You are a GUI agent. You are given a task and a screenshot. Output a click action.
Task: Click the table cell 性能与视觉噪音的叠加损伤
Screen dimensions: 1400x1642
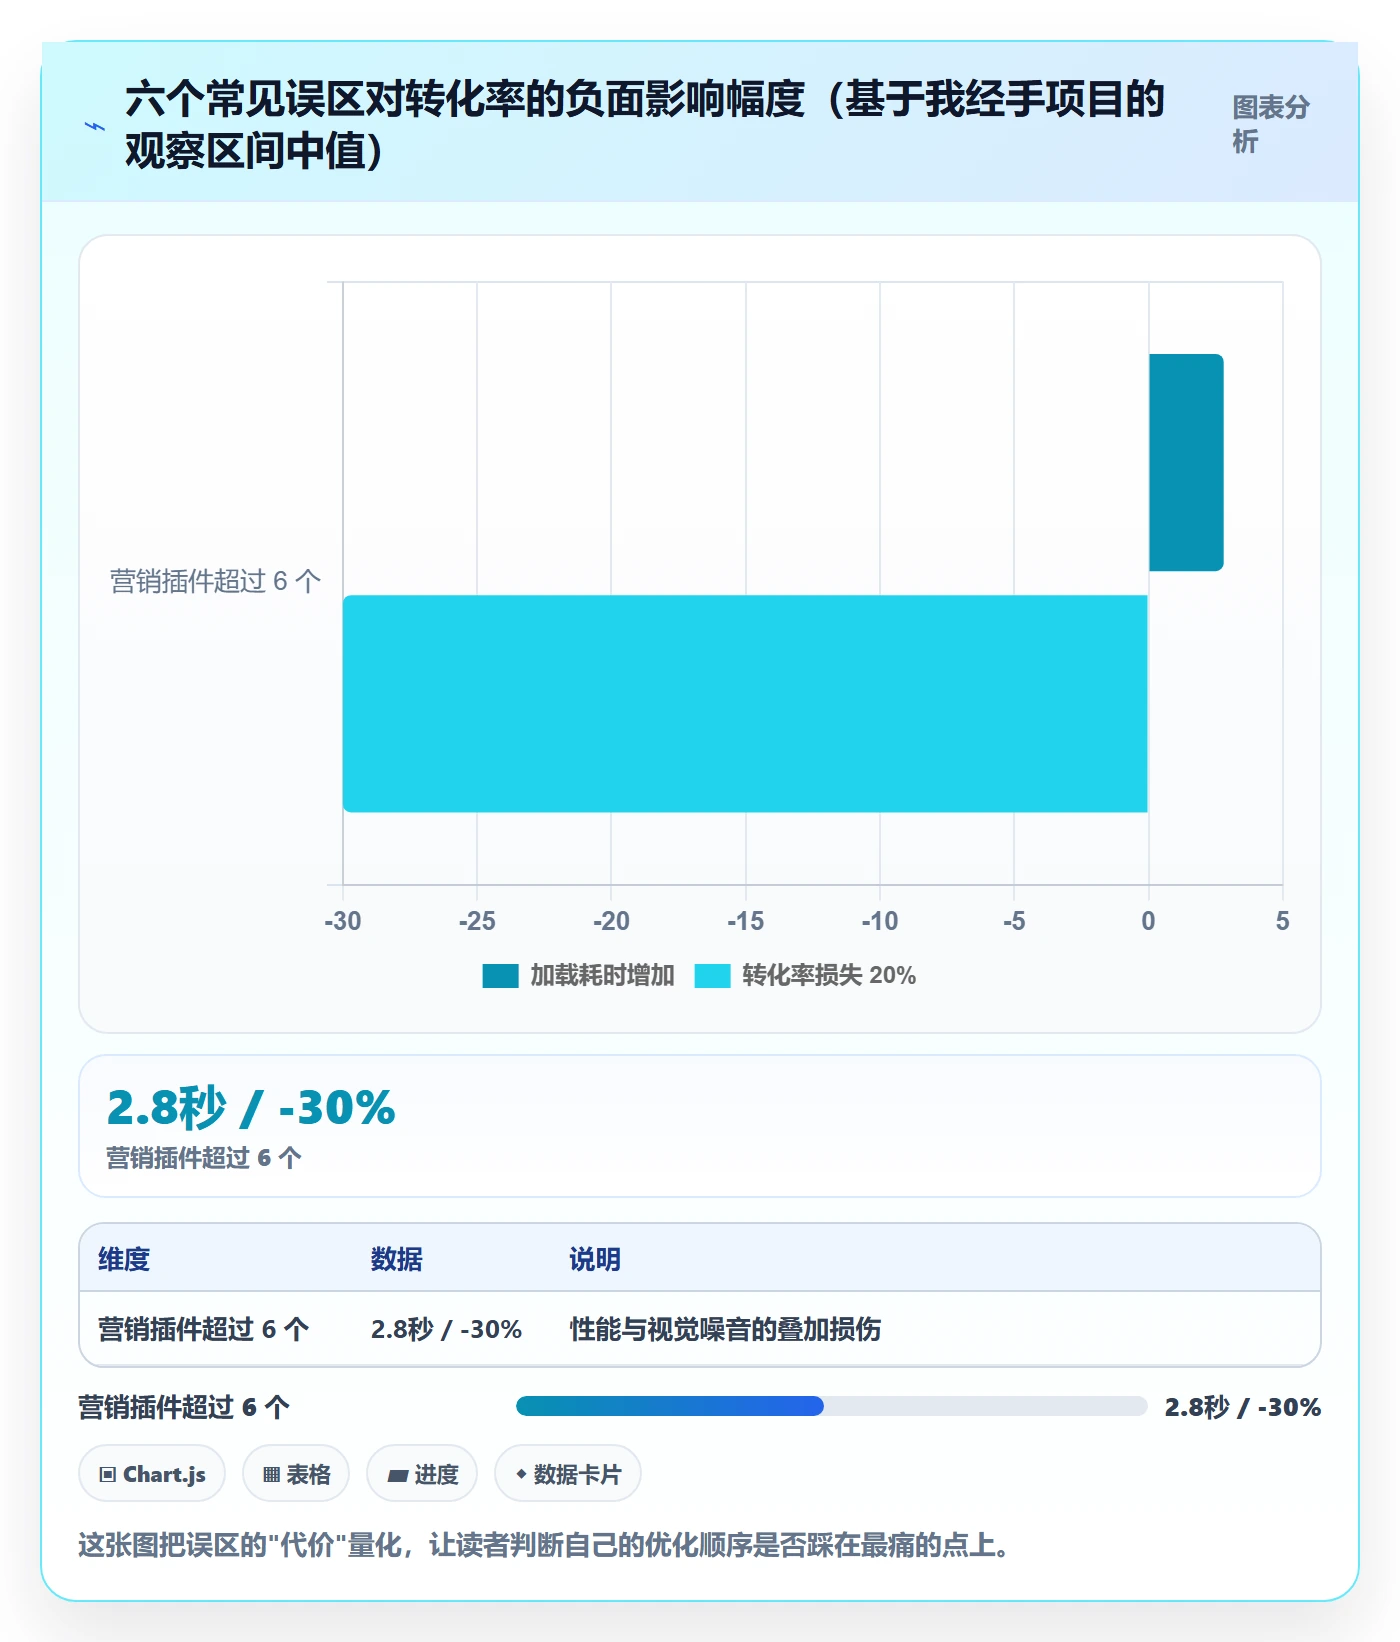(725, 1329)
